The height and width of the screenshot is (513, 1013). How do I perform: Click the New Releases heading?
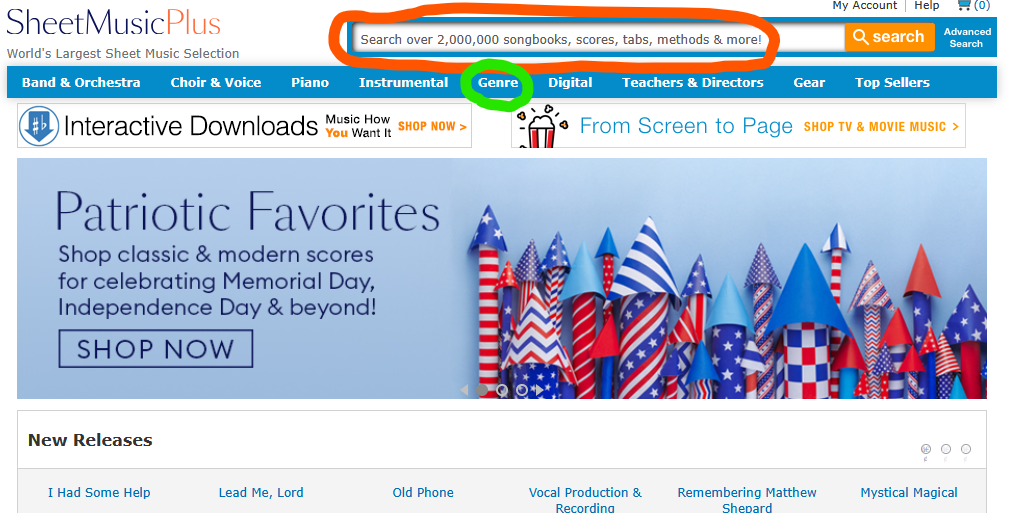pyautogui.click(x=90, y=440)
